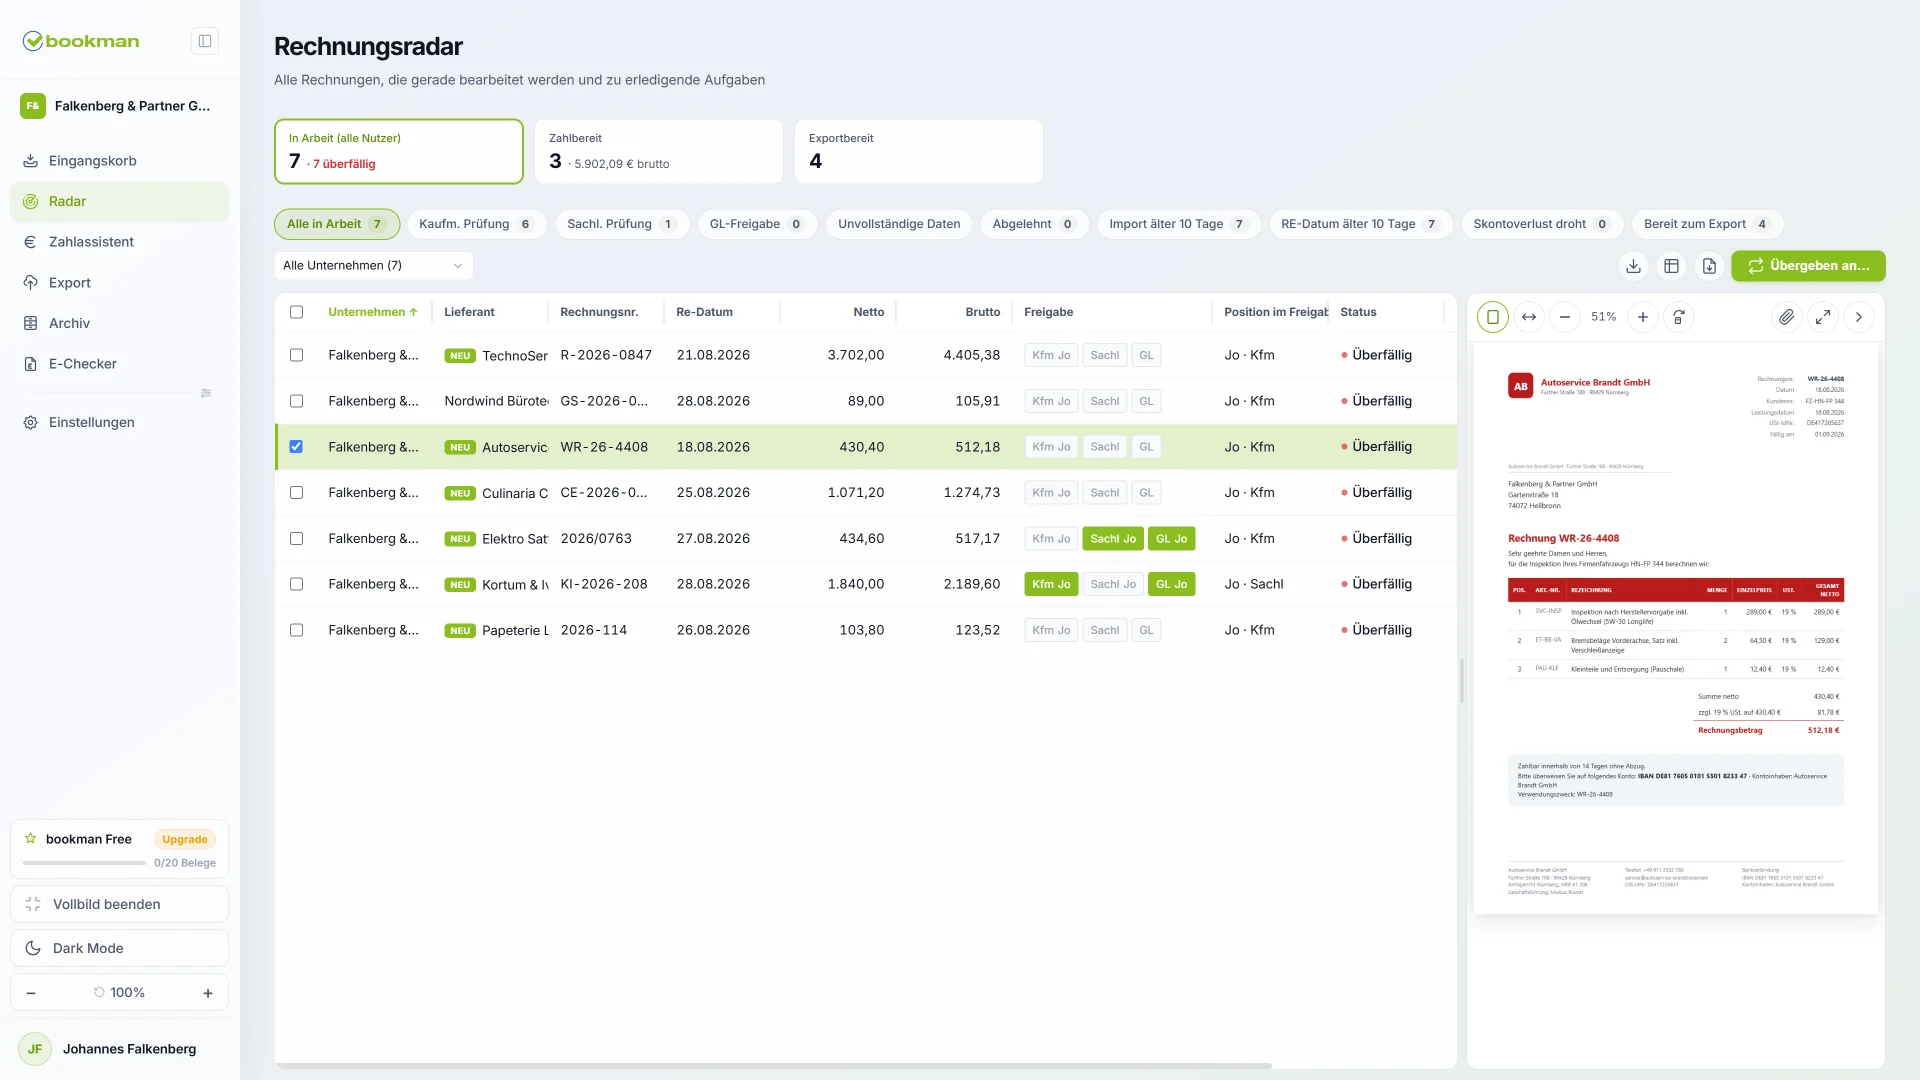1920x1080 pixels.
Task: Go to next invoice with chevron arrow
Action: point(1859,317)
